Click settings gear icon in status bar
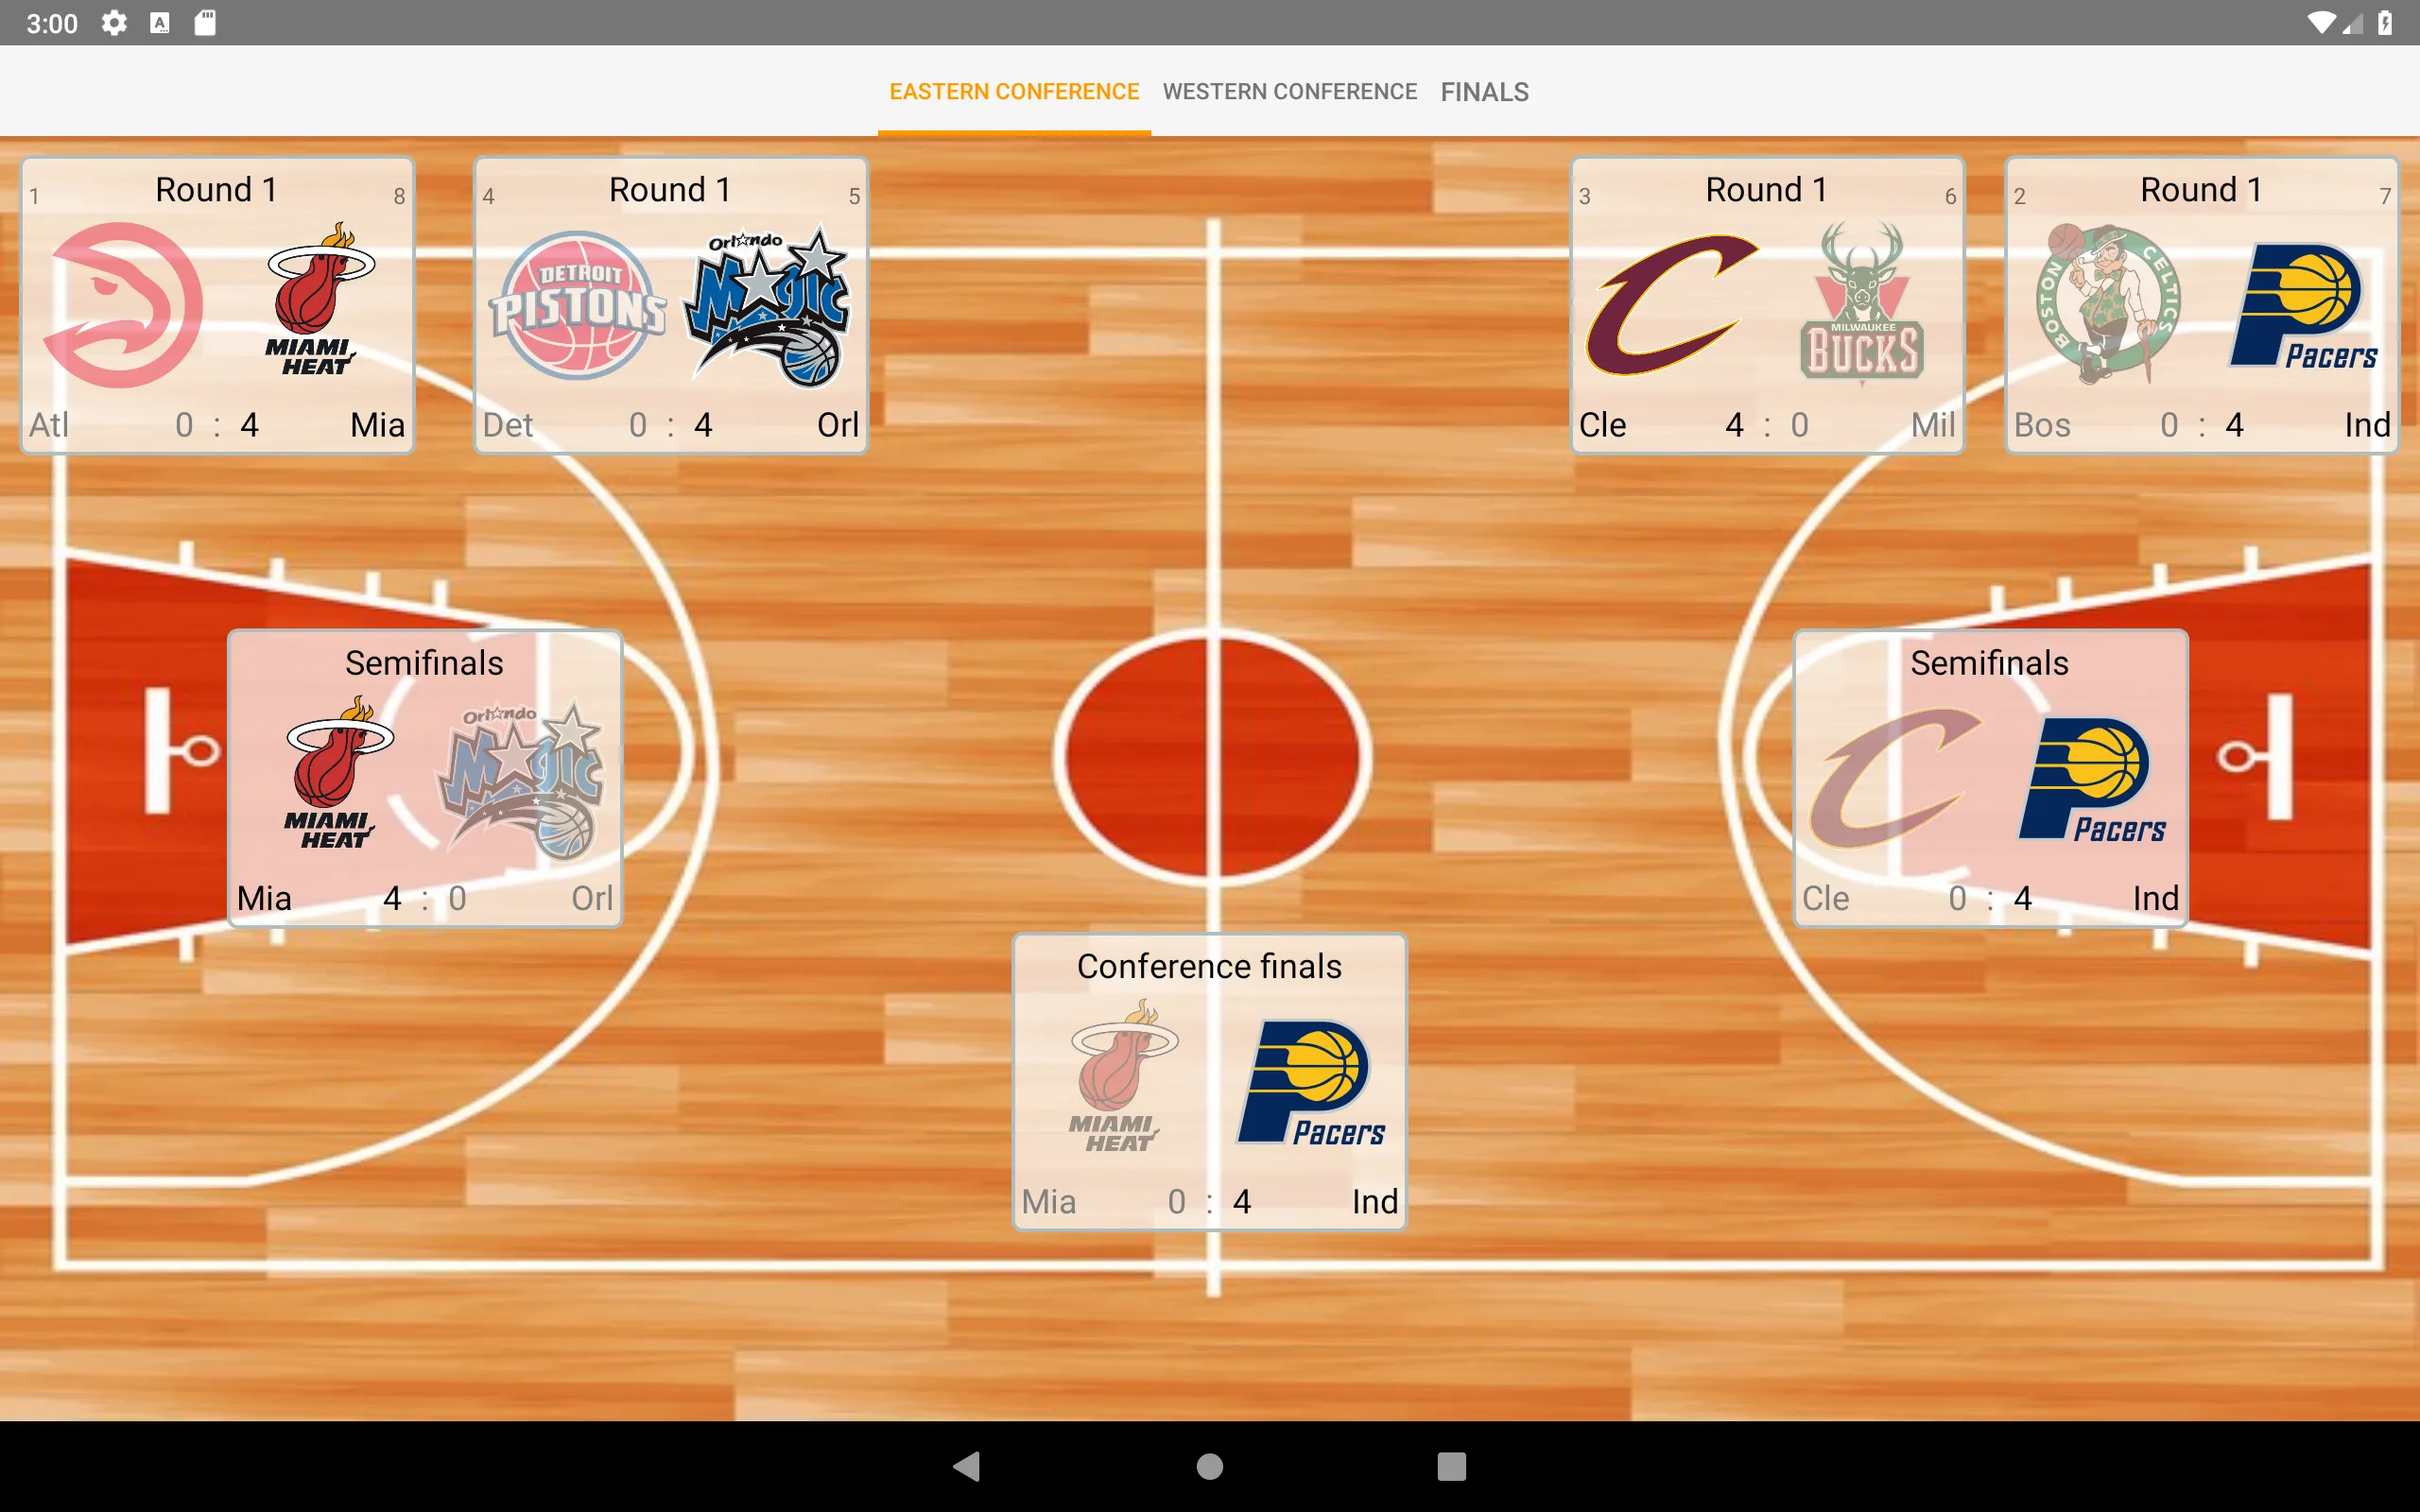This screenshot has width=2420, height=1512. [x=113, y=23]
